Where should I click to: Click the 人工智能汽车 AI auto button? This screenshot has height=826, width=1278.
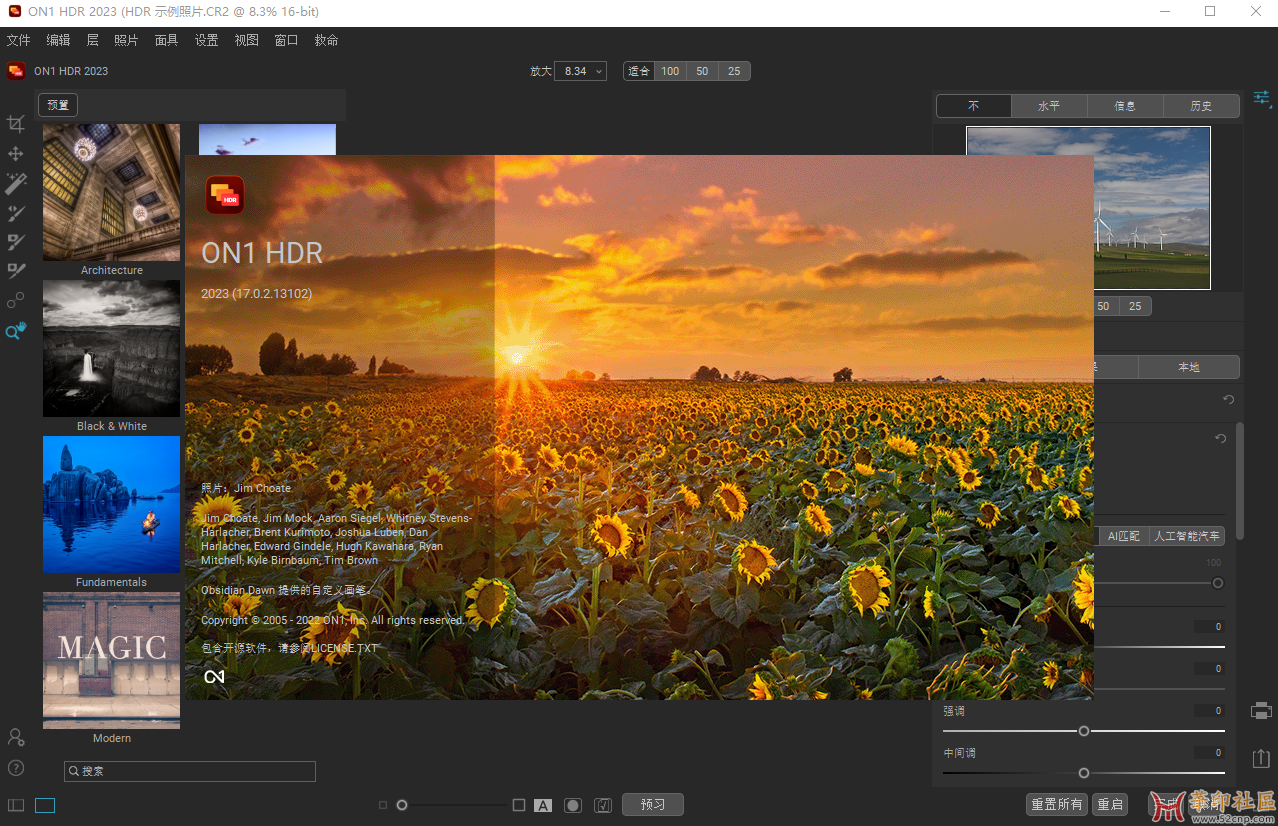tap(1187, 536)
